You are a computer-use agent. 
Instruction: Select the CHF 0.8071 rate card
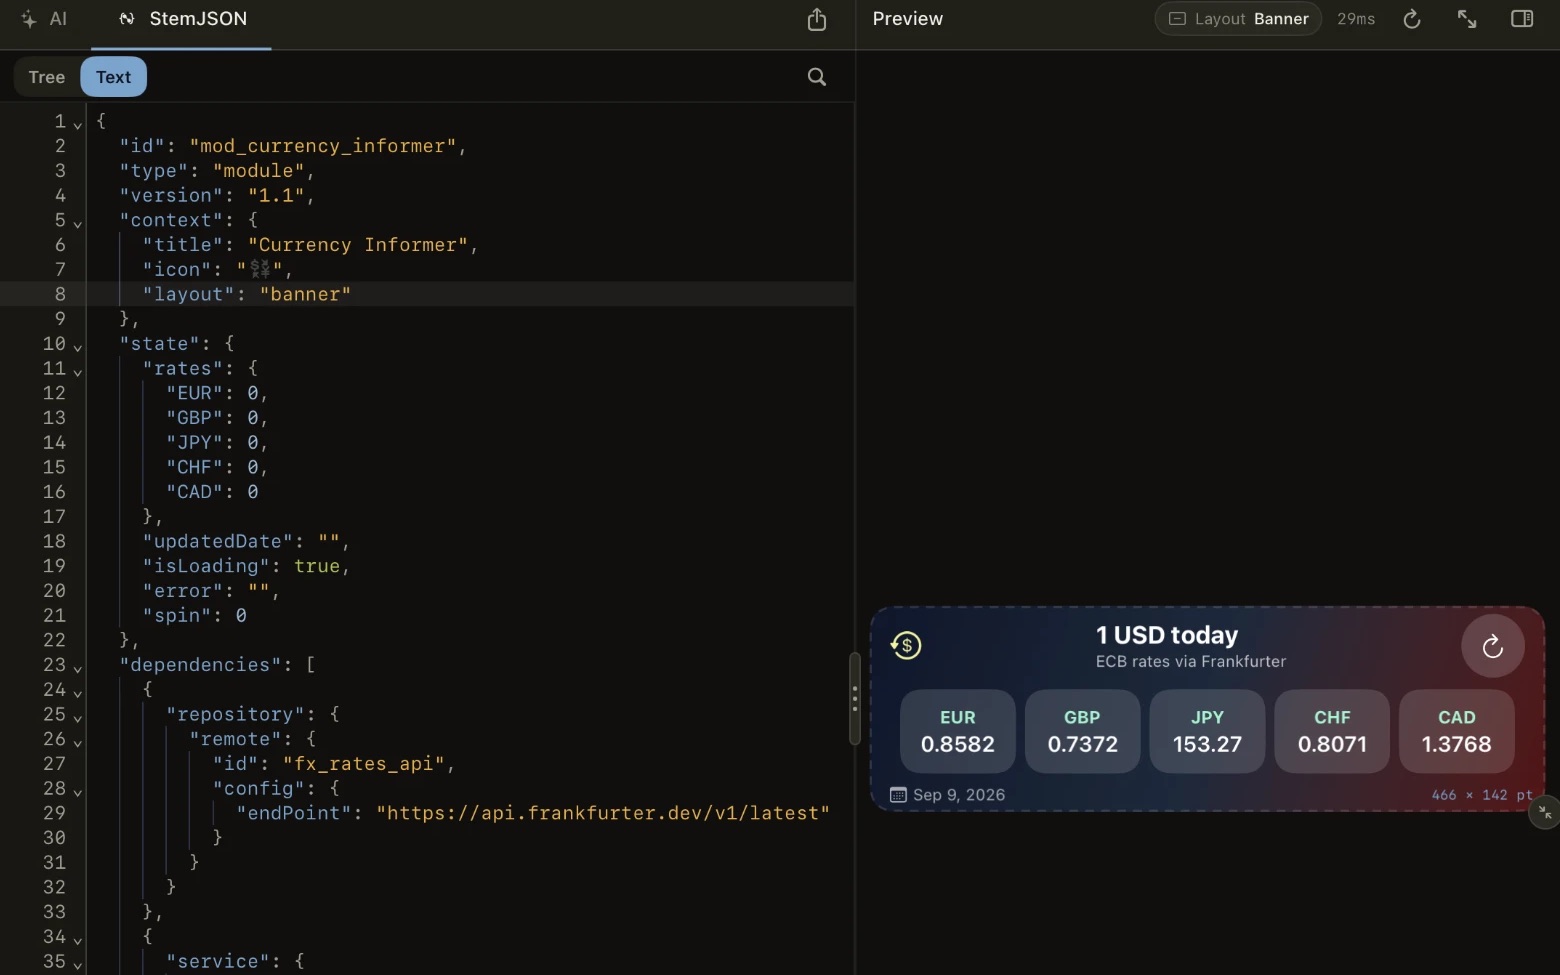pyautogui.click(x=1332, y=731)
